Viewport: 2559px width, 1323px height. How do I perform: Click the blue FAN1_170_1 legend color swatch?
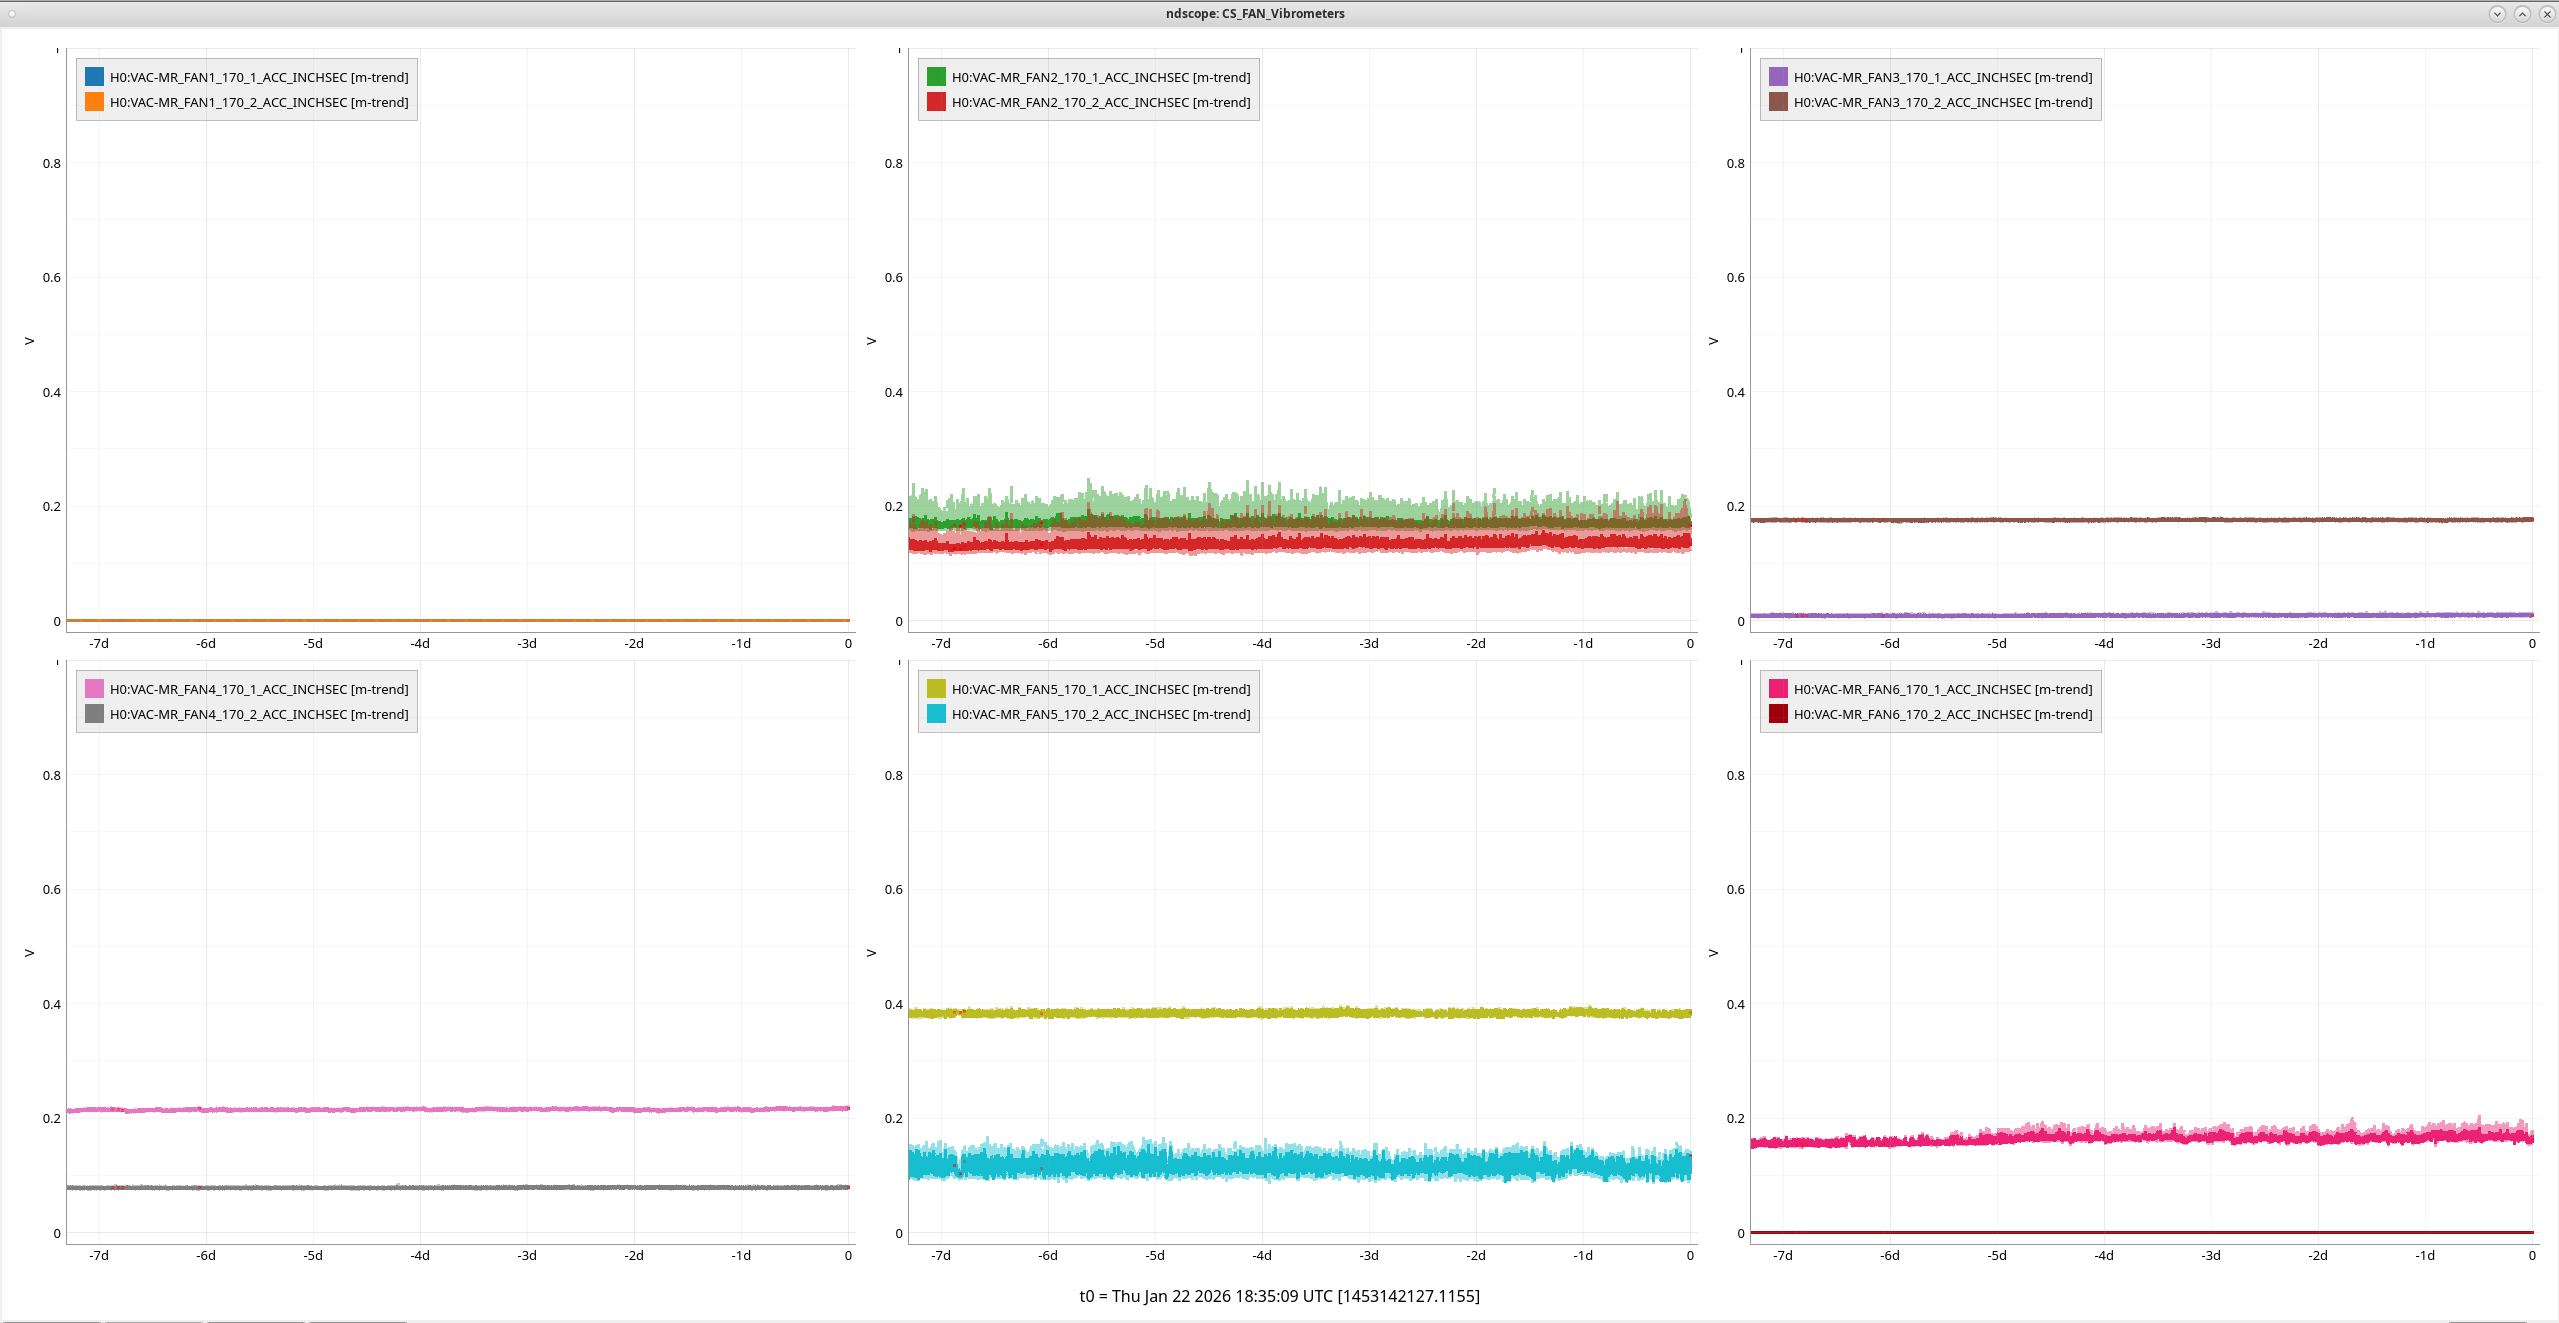(x=94, y=77)
